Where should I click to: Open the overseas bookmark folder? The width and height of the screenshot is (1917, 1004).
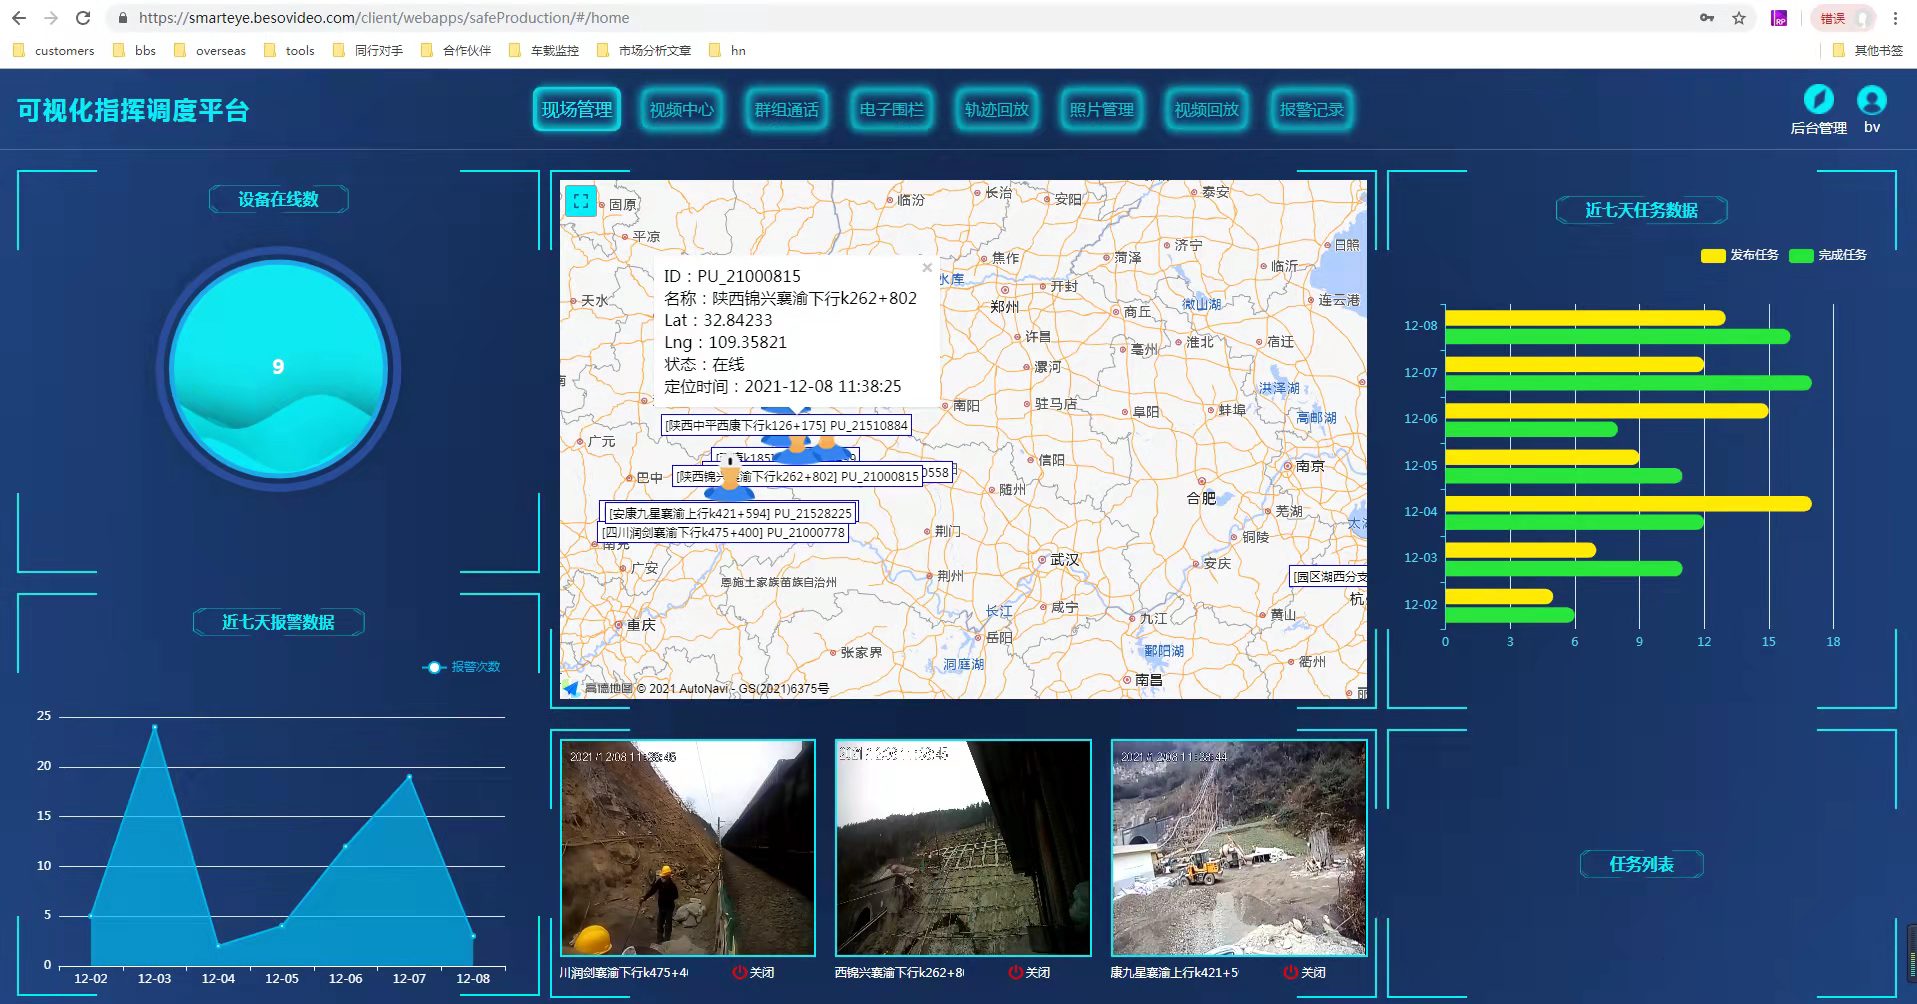[210, 50]
